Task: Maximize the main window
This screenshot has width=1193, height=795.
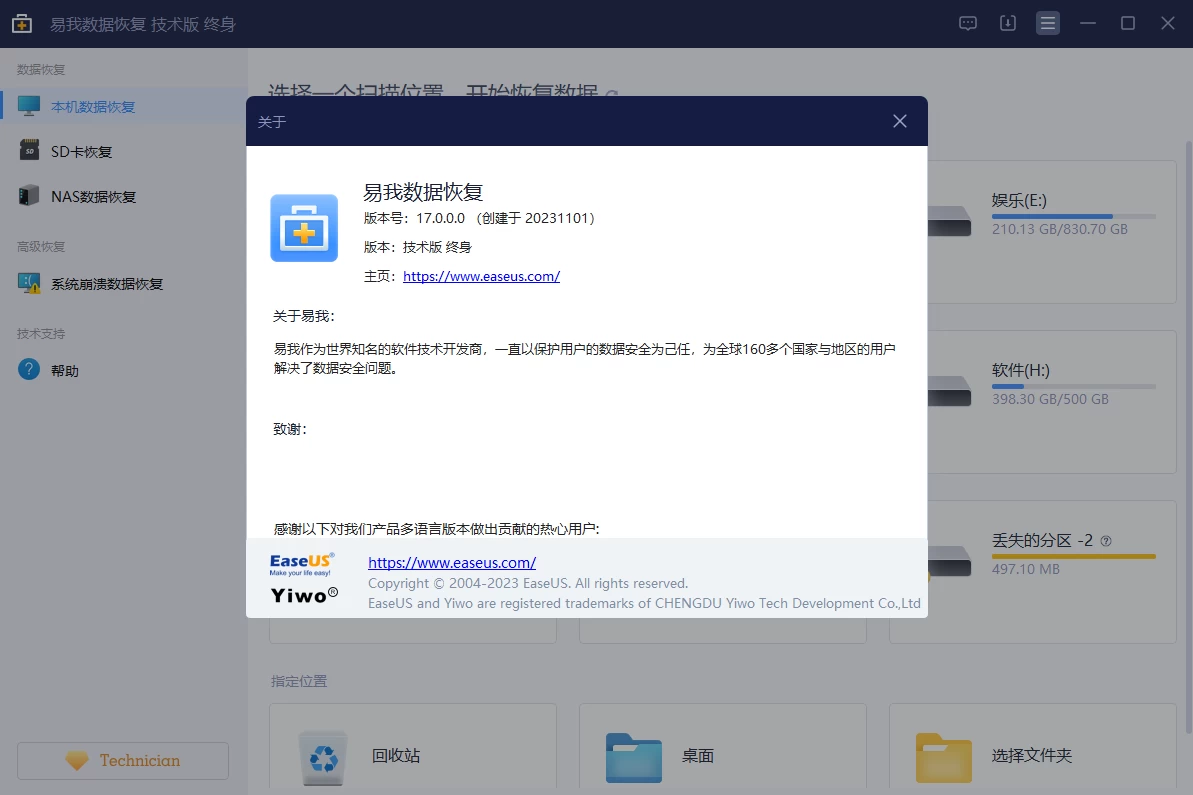Action: (1128, 24)
